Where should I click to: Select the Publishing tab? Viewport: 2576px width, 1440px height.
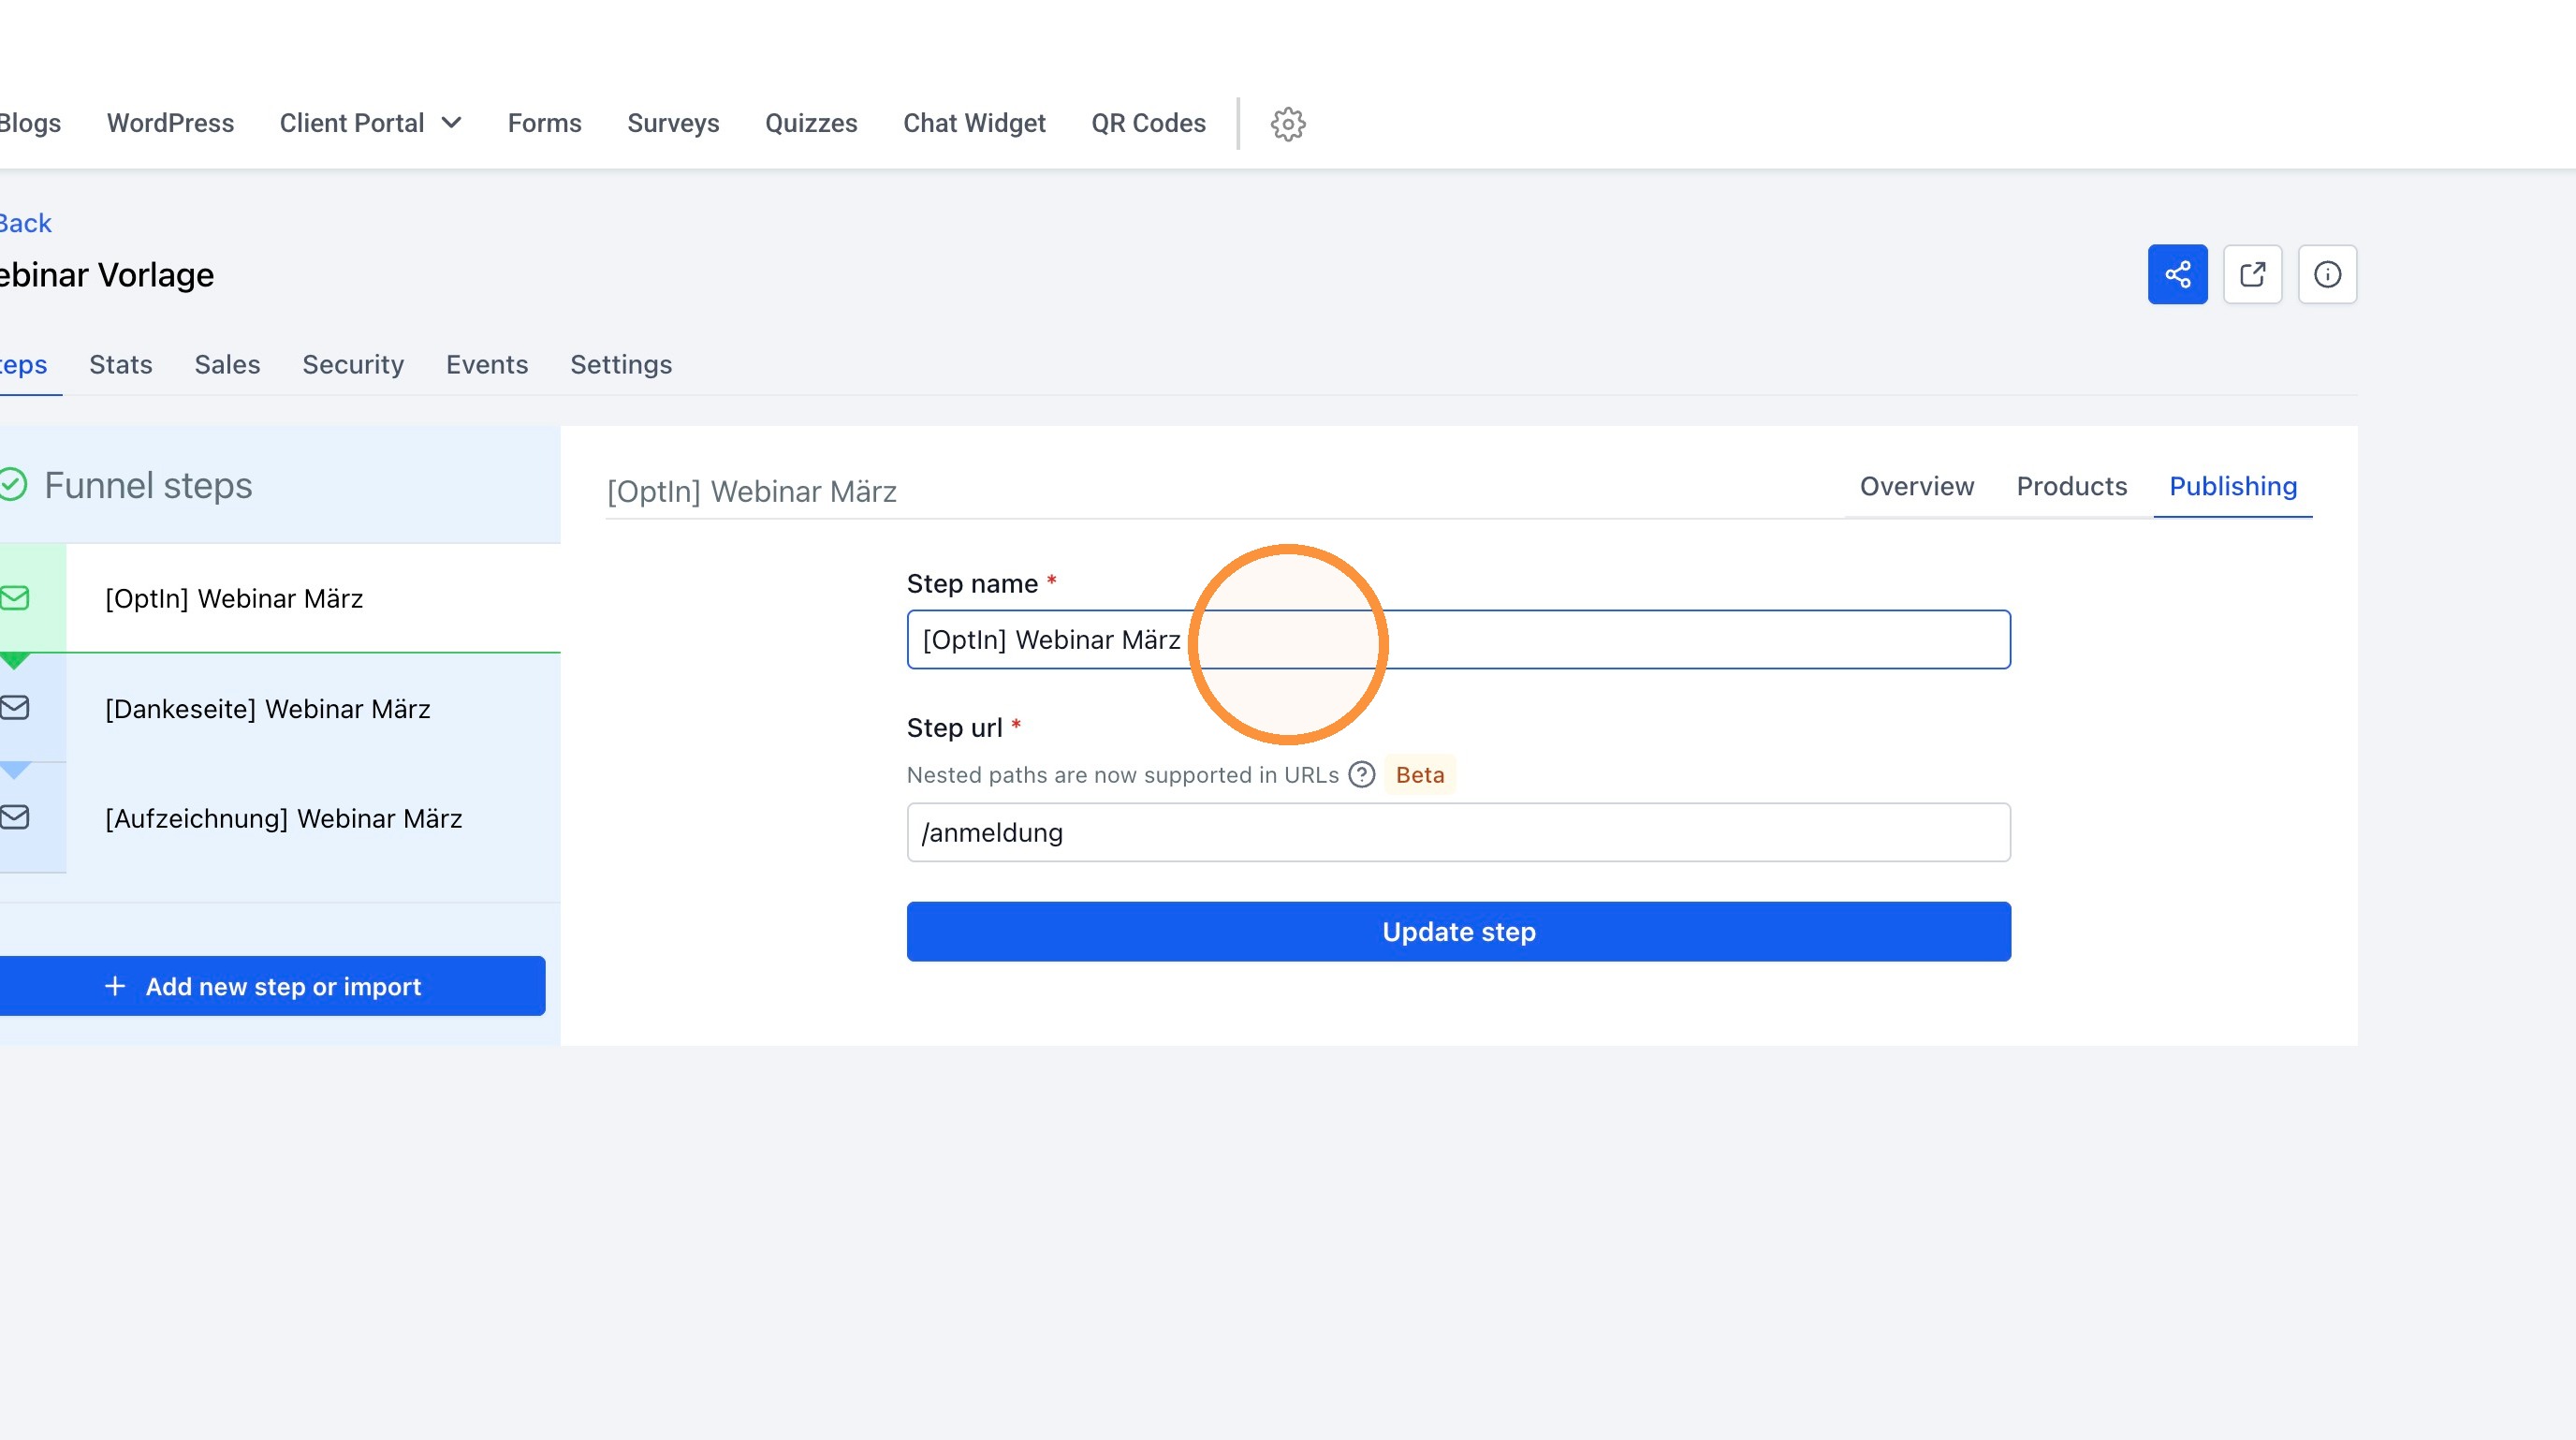click(2233, 487)
